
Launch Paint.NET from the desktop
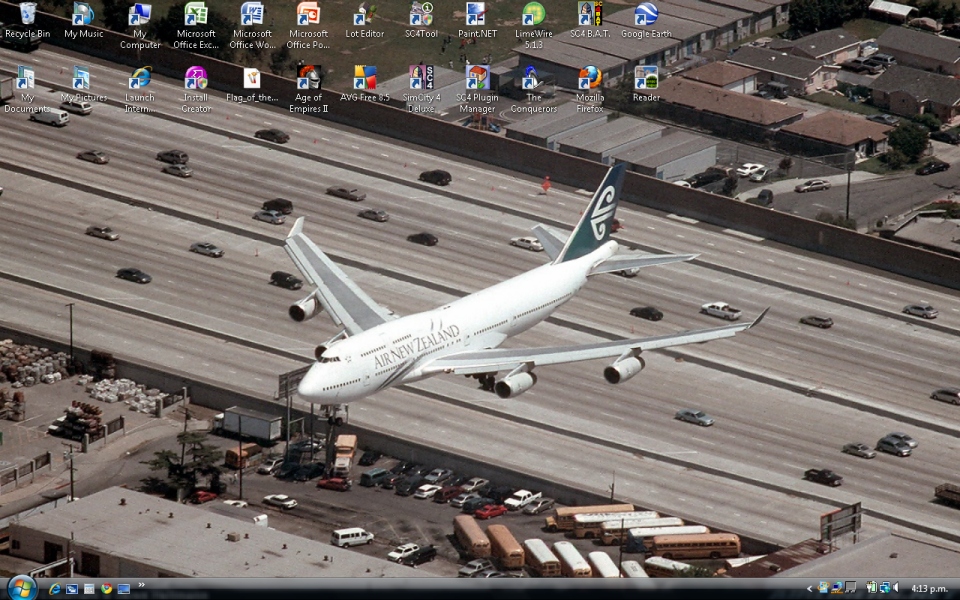pos(477,20)
